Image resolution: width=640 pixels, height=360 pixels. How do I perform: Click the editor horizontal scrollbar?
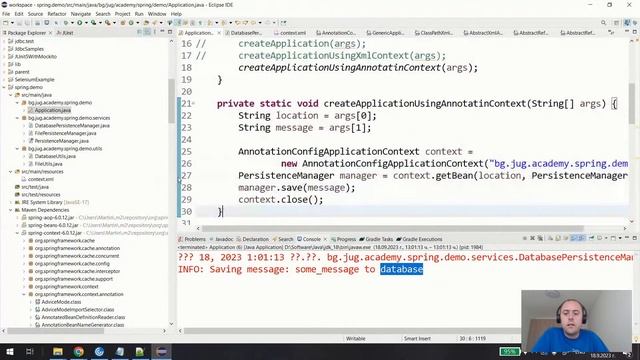click(392, 229)
